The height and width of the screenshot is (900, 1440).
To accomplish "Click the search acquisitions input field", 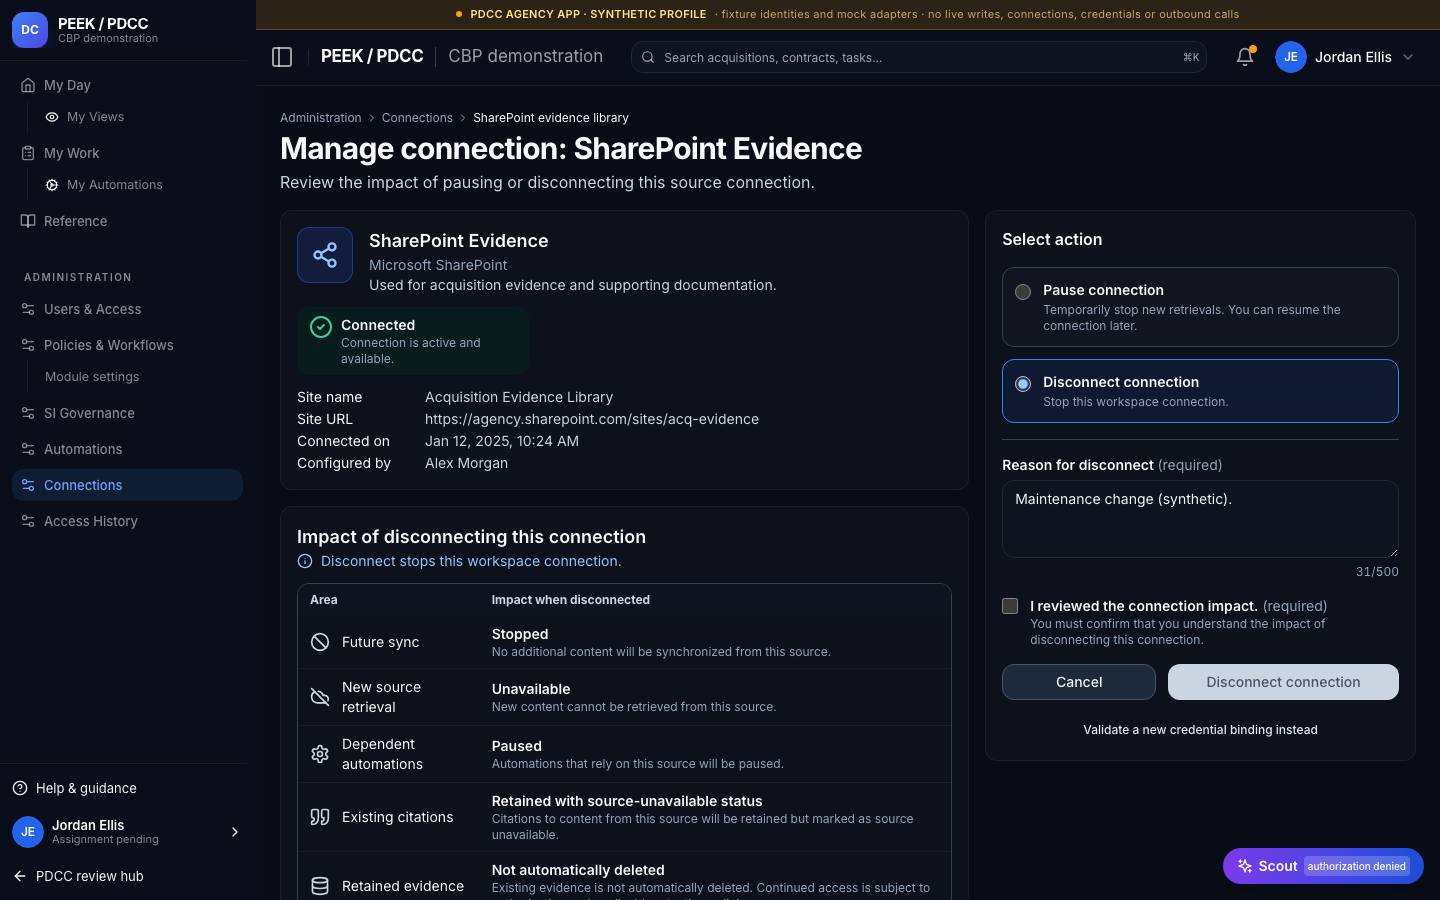I will [x=918, y=57].
